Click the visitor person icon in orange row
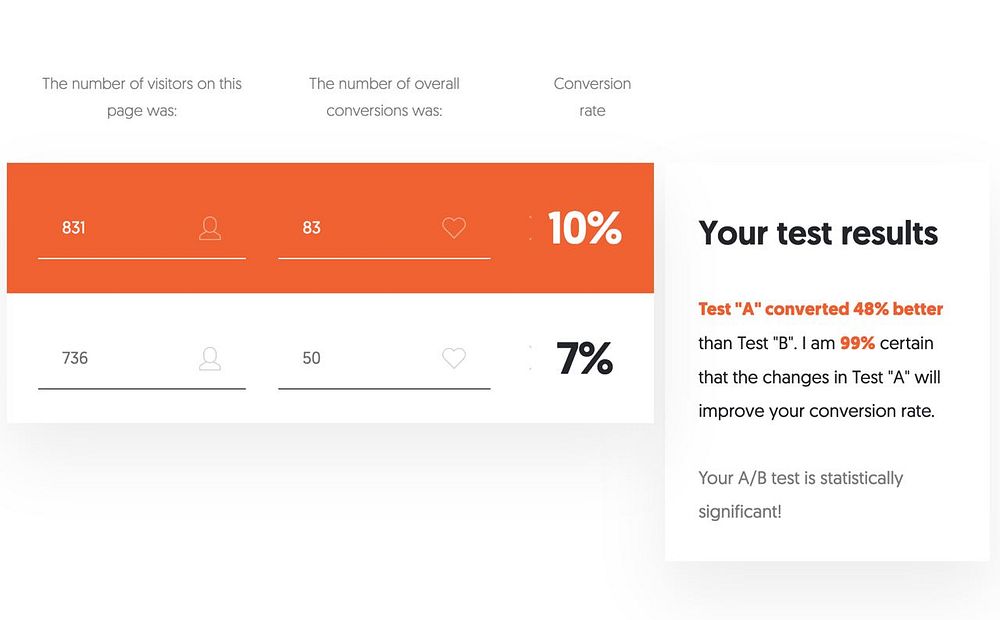 (210, 228)
